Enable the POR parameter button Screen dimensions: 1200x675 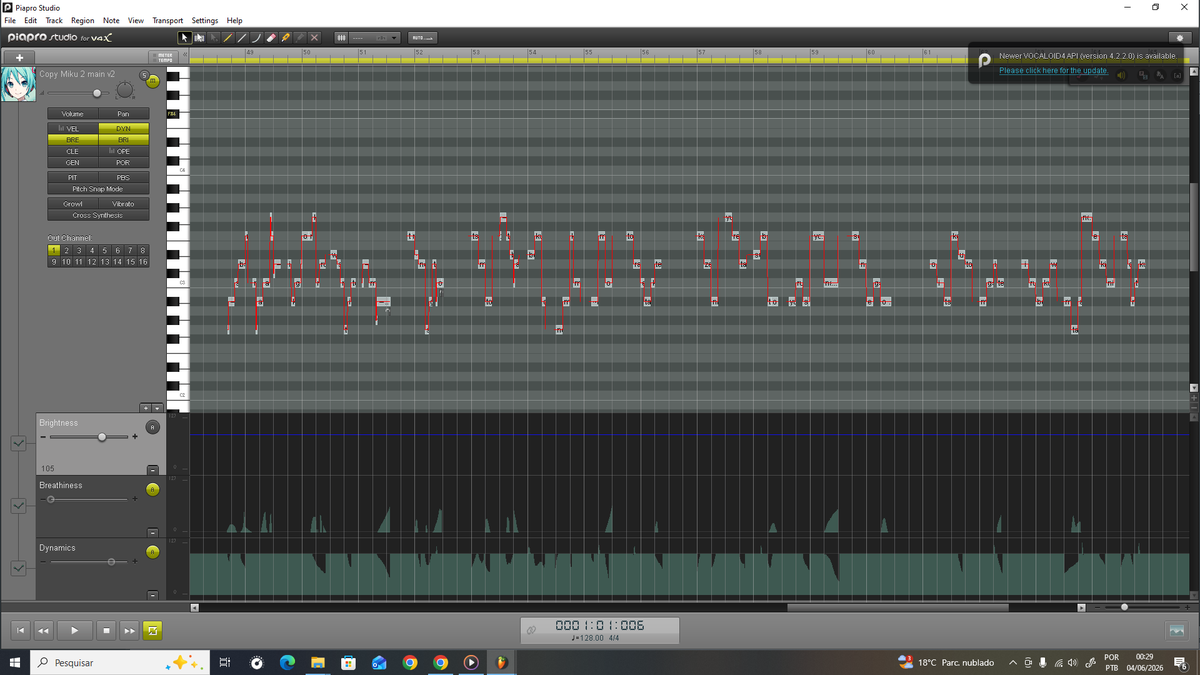[x=123, y=162]
